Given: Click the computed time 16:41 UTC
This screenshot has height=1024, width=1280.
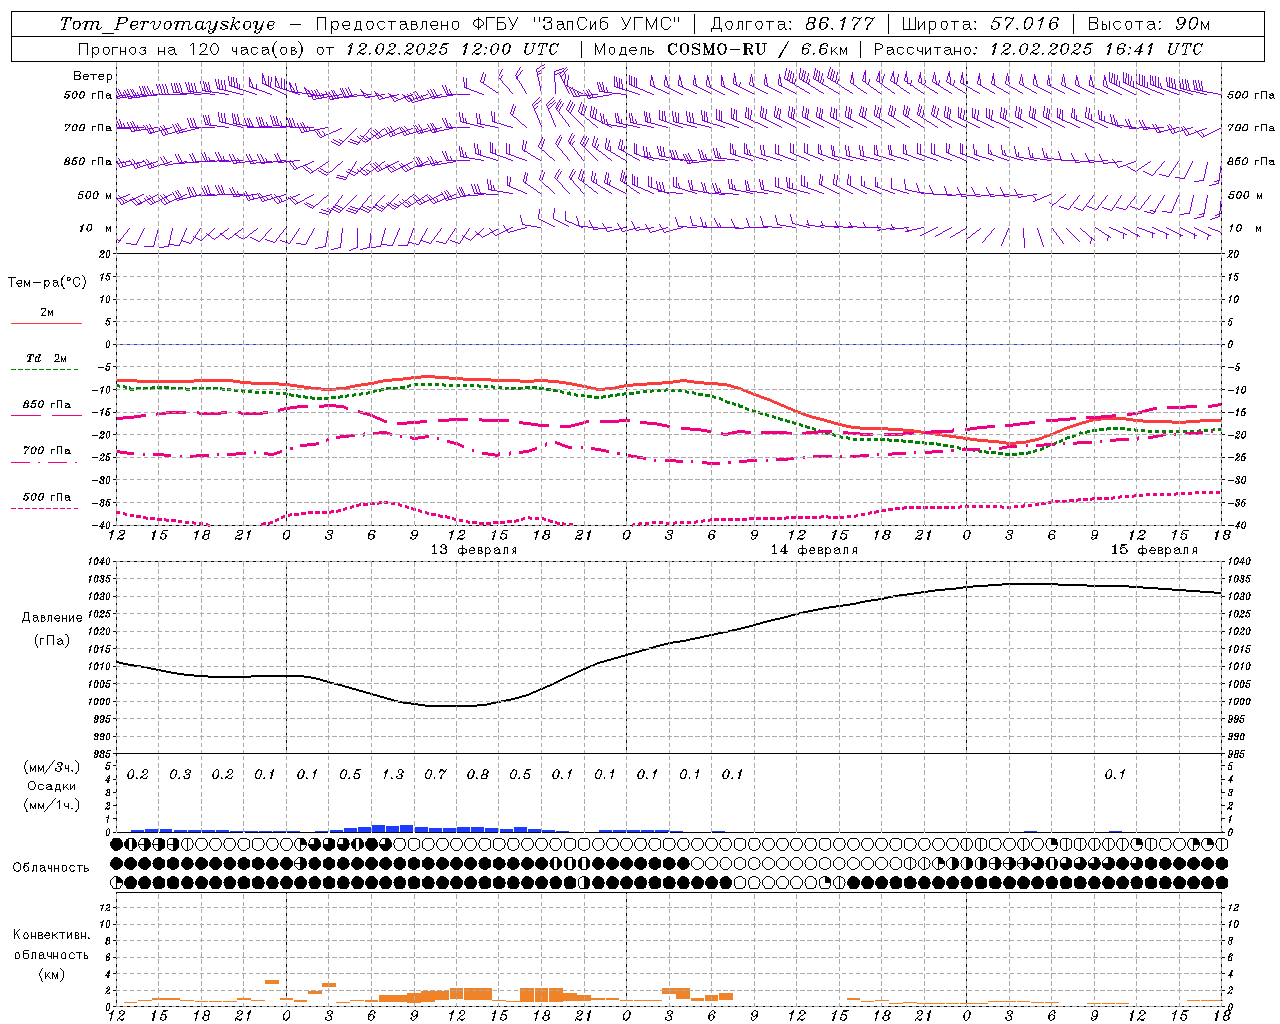Looking at the screenshot, I should [1146, 49].
